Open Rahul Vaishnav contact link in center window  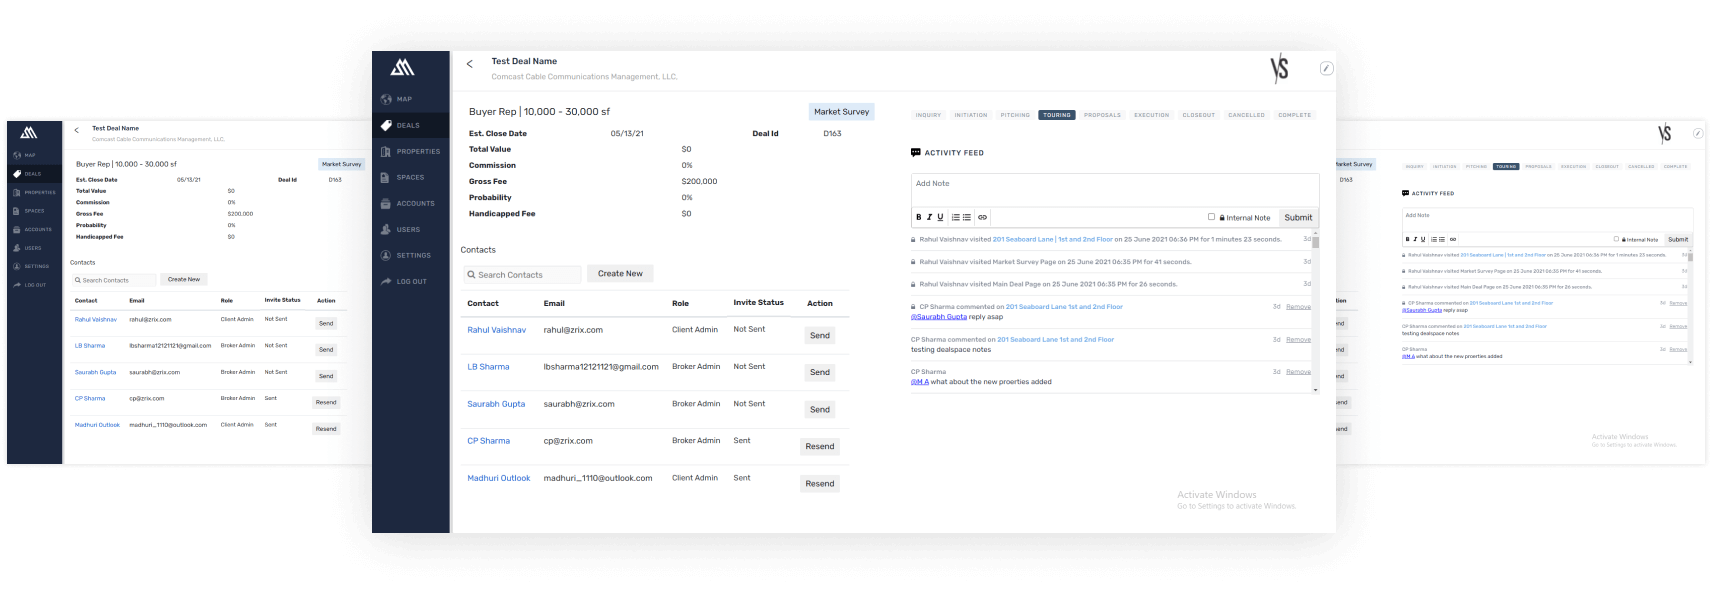(x=496, y=330)
